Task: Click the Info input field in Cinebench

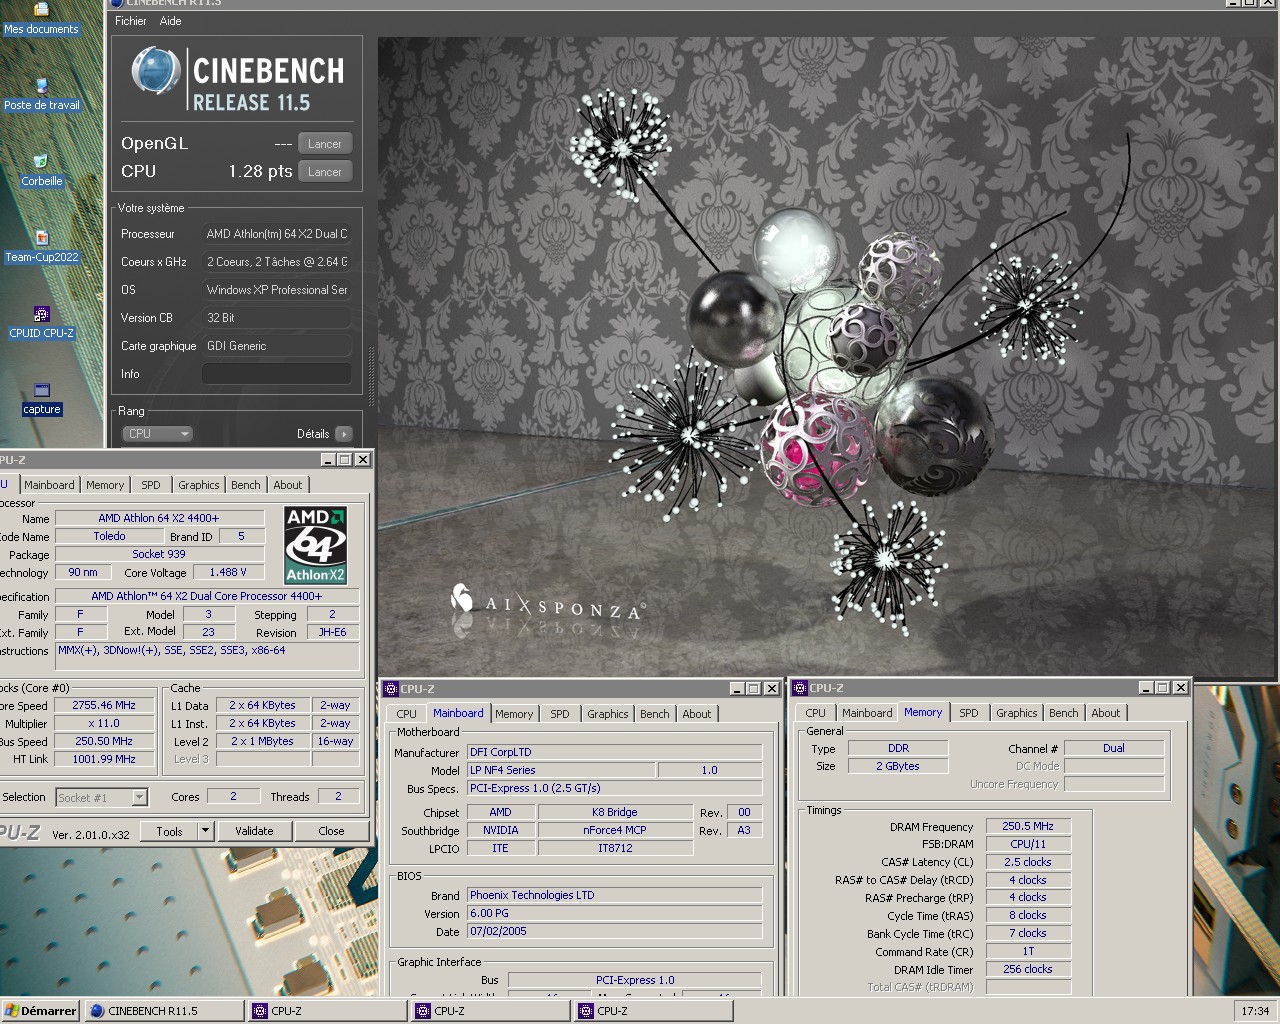Action: (x=277, y=374)
